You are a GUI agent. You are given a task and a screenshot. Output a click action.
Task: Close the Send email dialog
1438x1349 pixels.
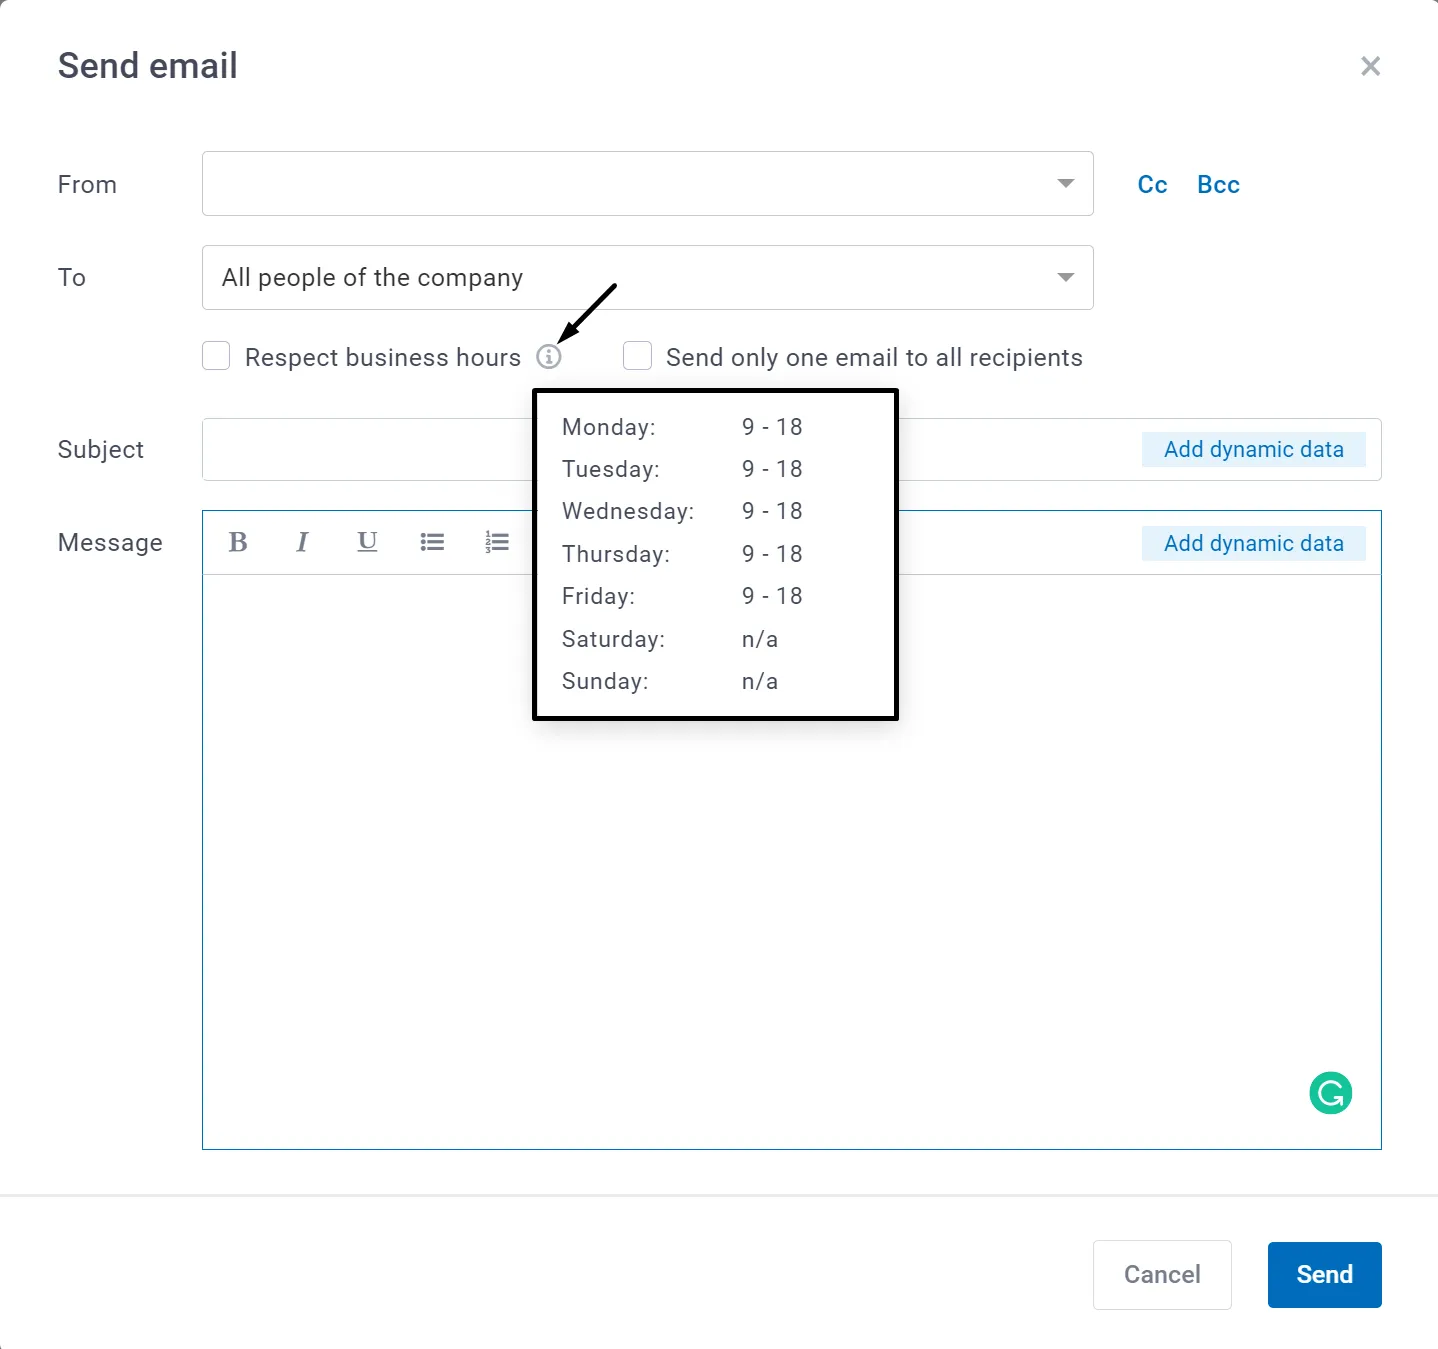coord(1370,66)
